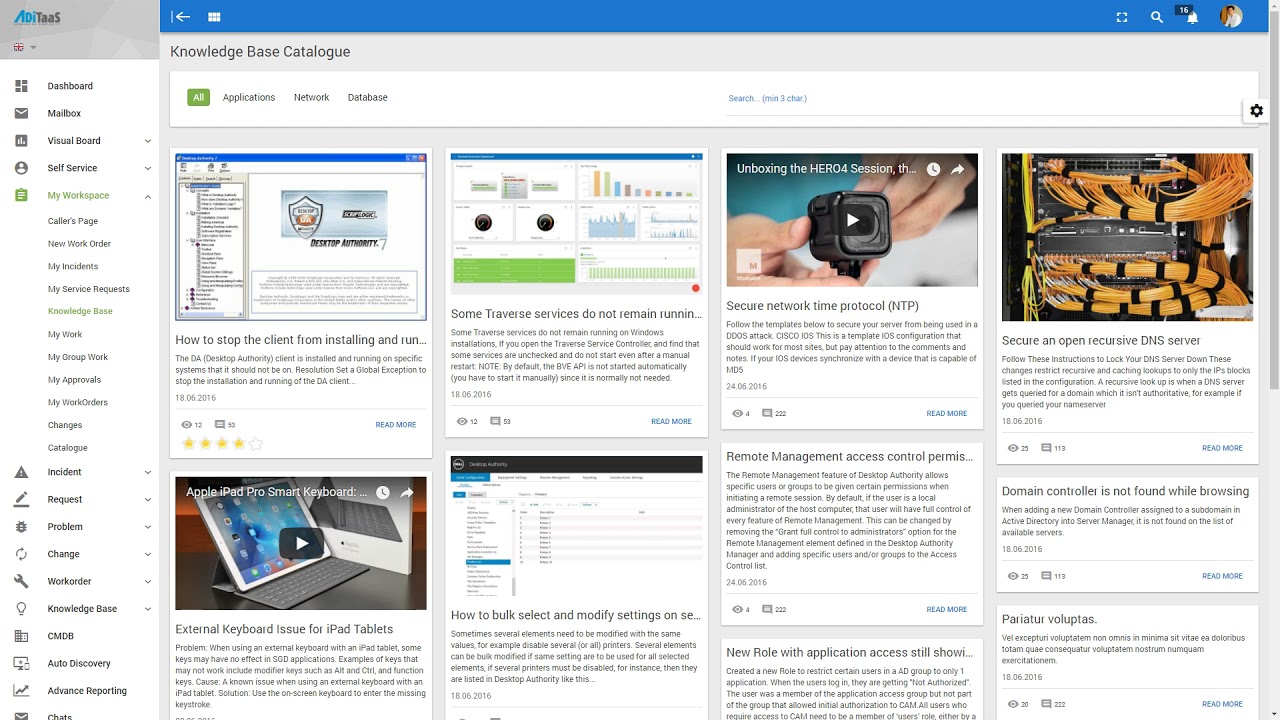This screenshot has height=720, width=1280.
Task: Select the Database filter tab
Action: pyautogui.click(x=367, y=97)
